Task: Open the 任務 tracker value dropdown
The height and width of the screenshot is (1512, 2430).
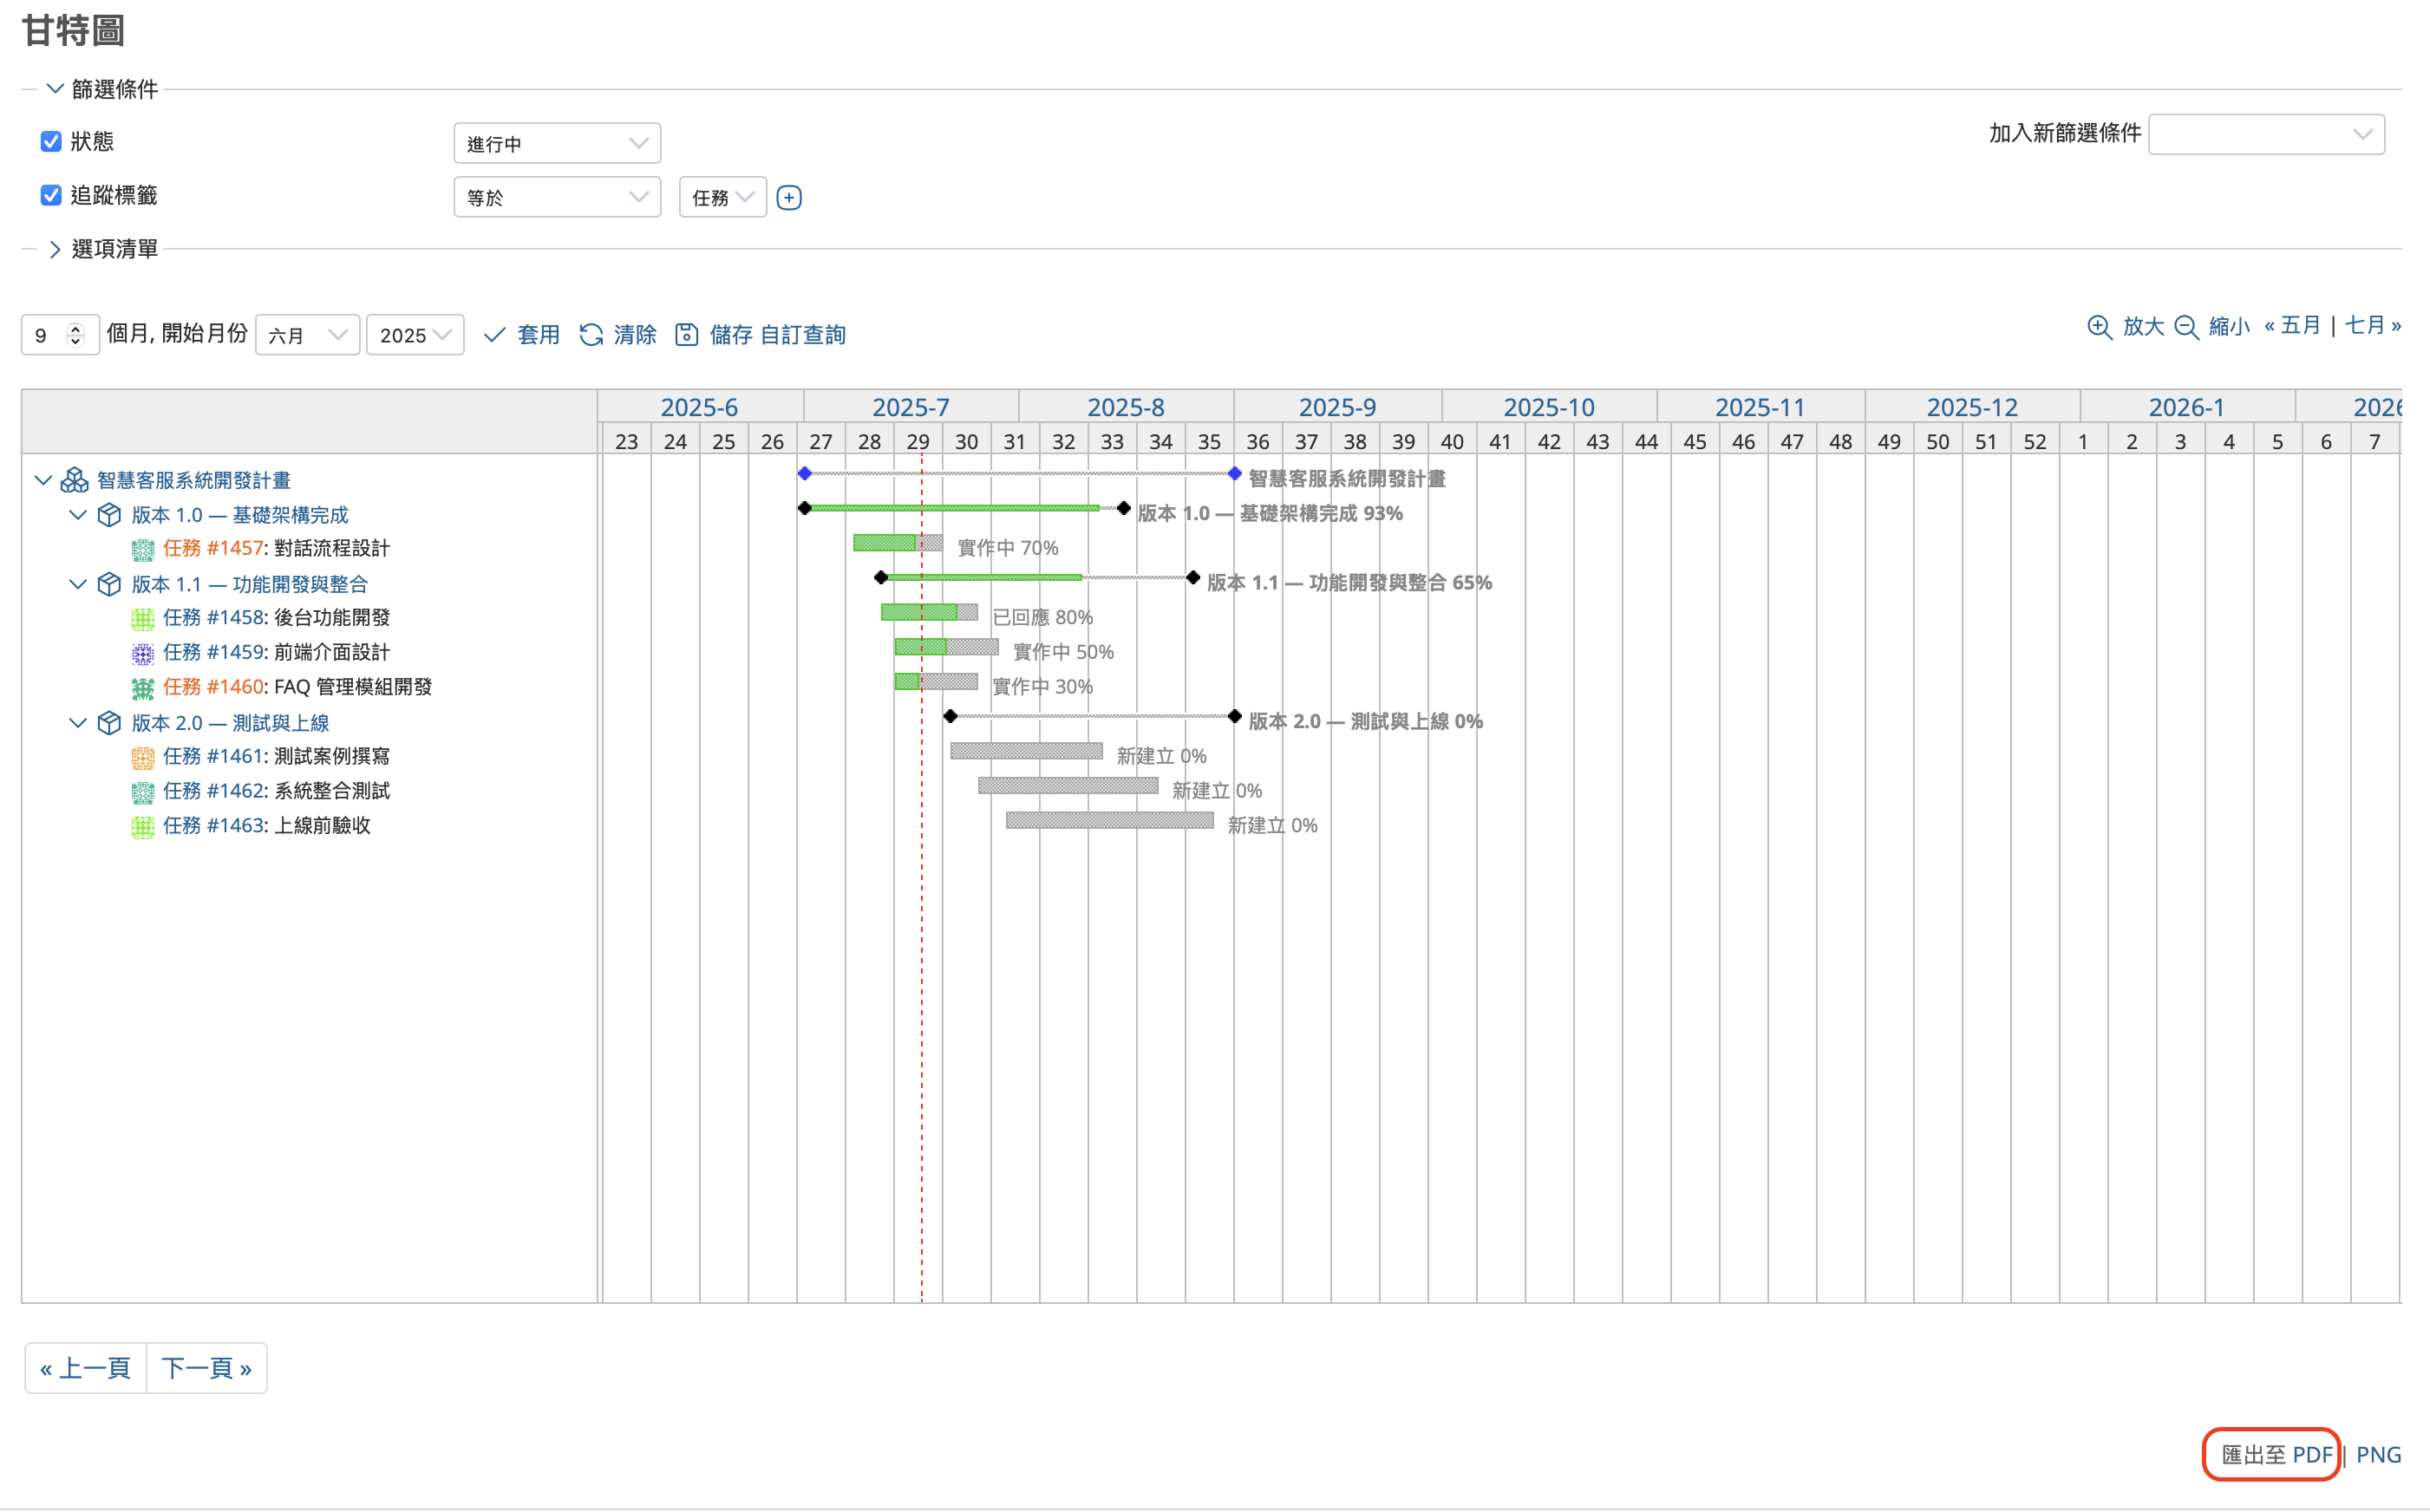Action: (722, 197)
